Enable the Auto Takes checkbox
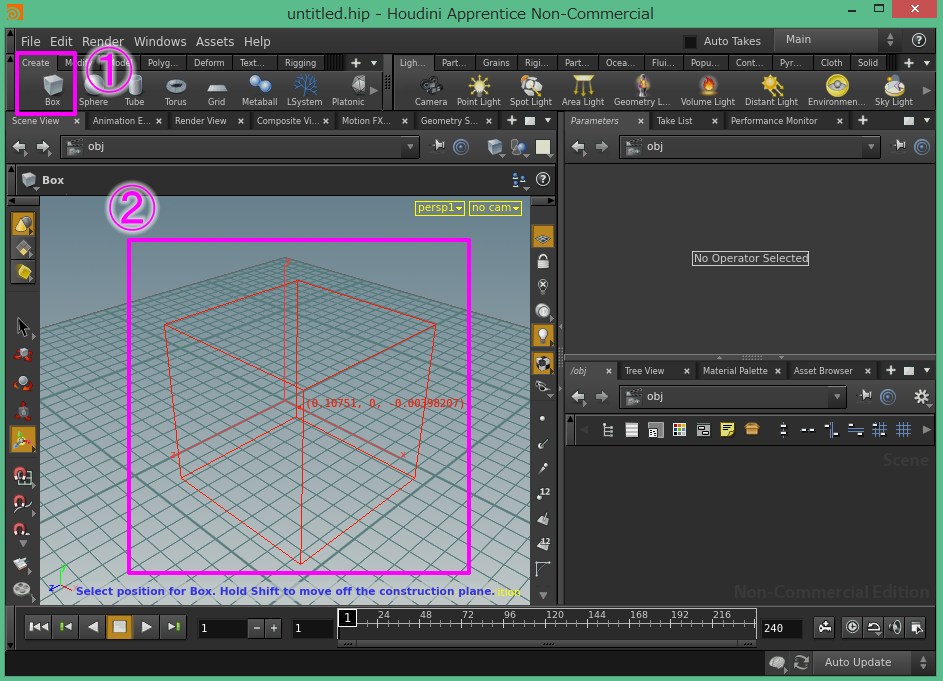 (690, 42)
